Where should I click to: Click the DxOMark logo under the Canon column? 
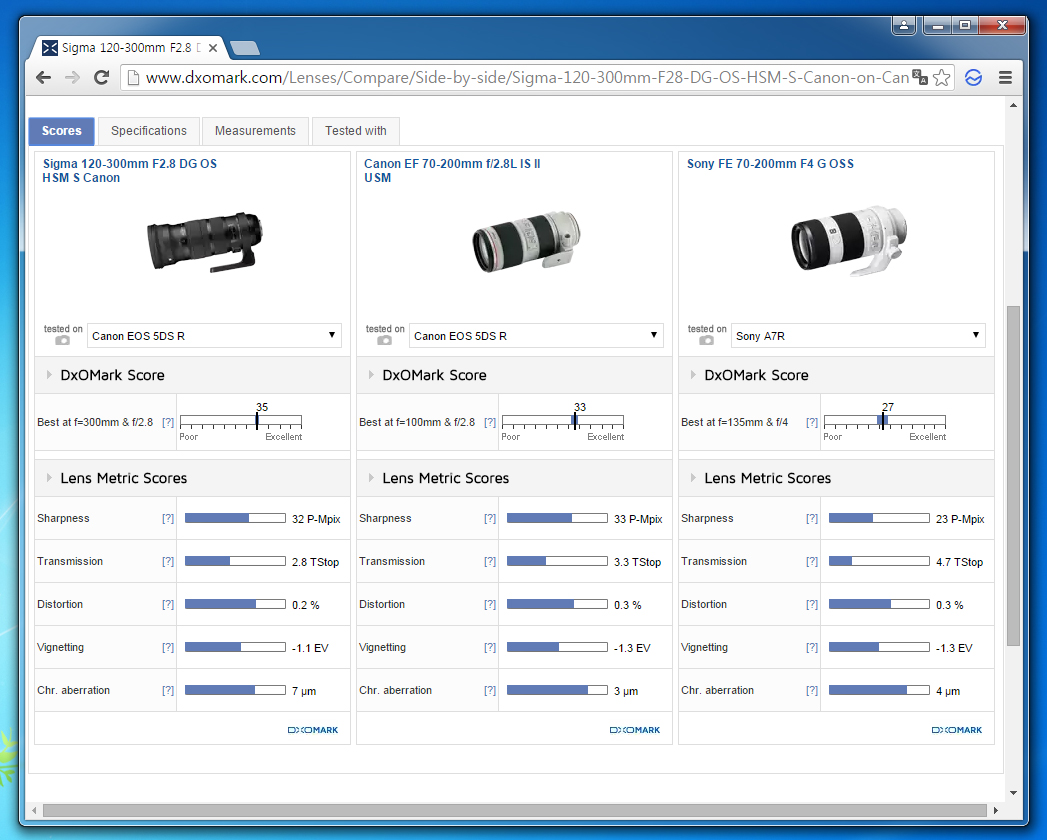click(635, 730)
